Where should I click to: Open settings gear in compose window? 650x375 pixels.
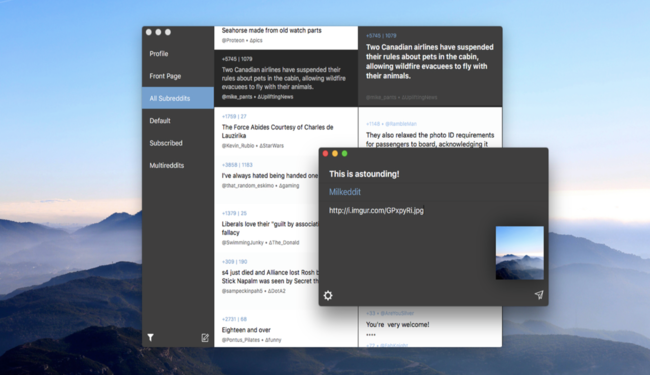pos(328,295)
